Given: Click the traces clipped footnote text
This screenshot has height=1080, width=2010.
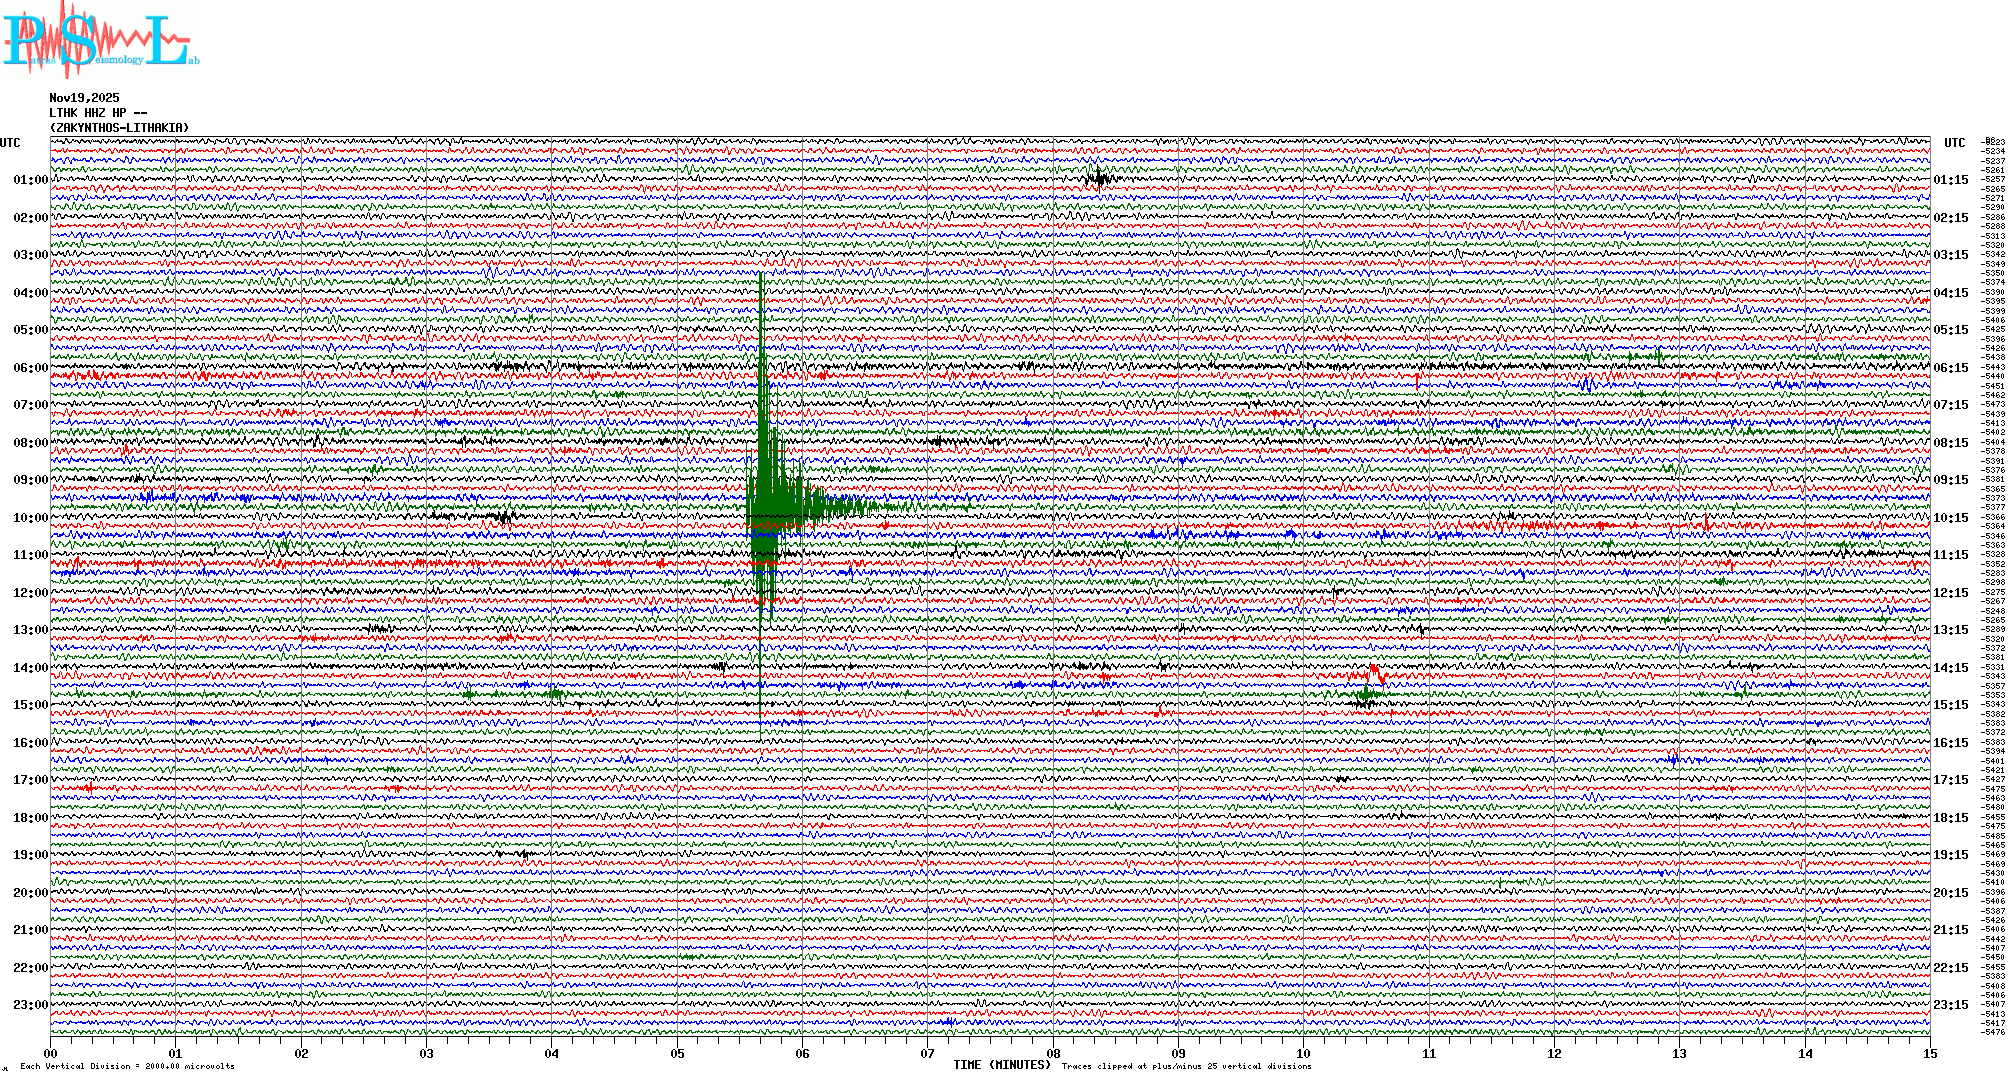Looking at the screenshot, I should coord(1186,1066).
